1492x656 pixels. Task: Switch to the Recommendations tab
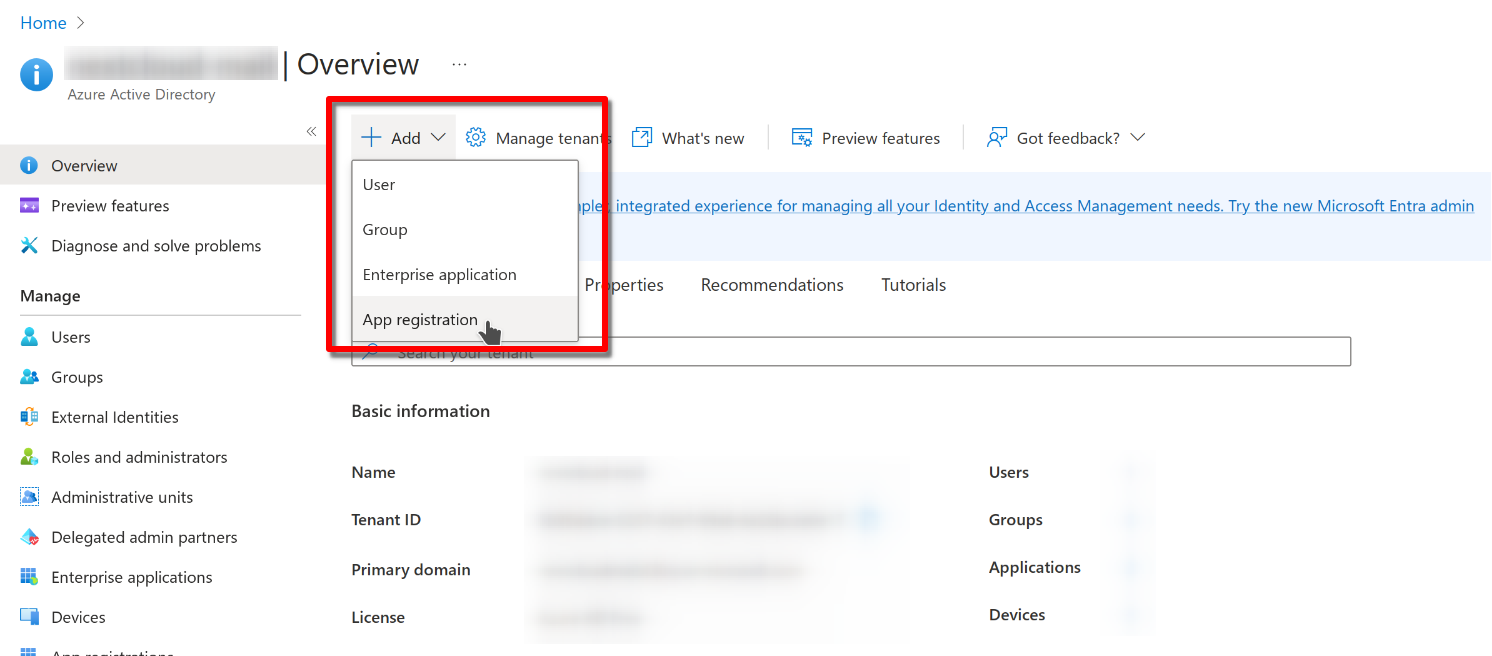772,285
